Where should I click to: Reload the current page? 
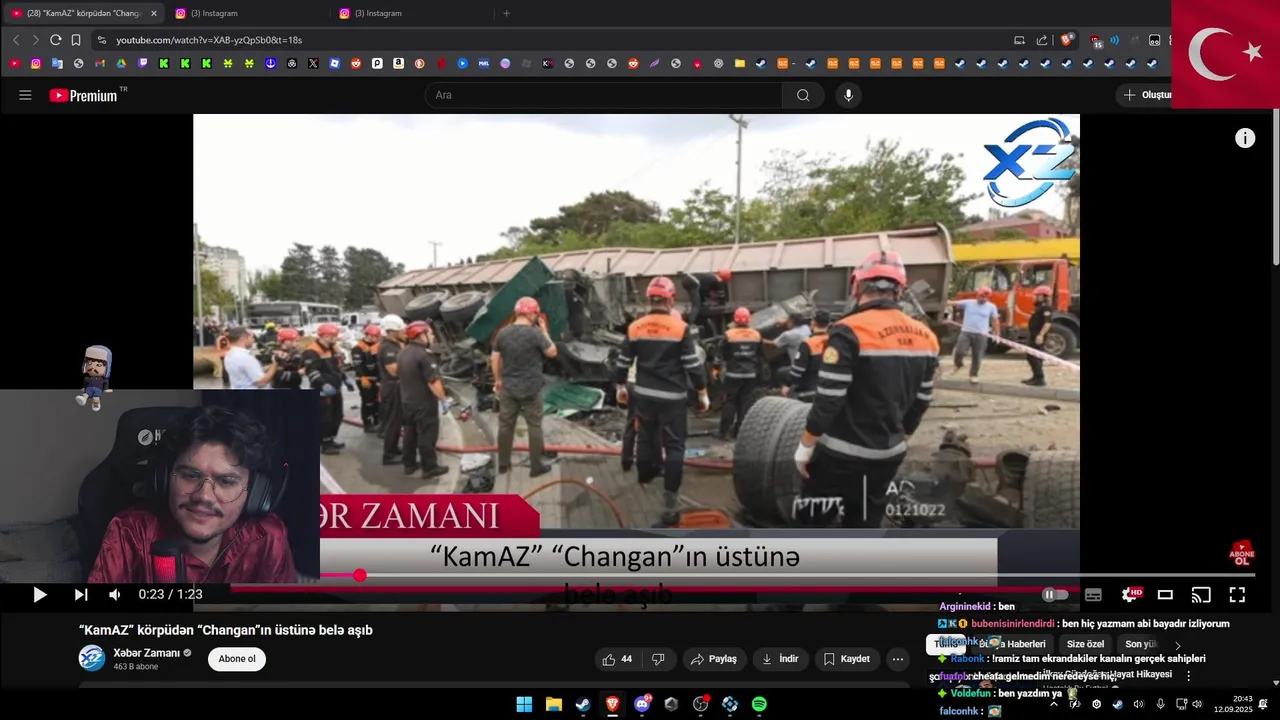(56, 40)
